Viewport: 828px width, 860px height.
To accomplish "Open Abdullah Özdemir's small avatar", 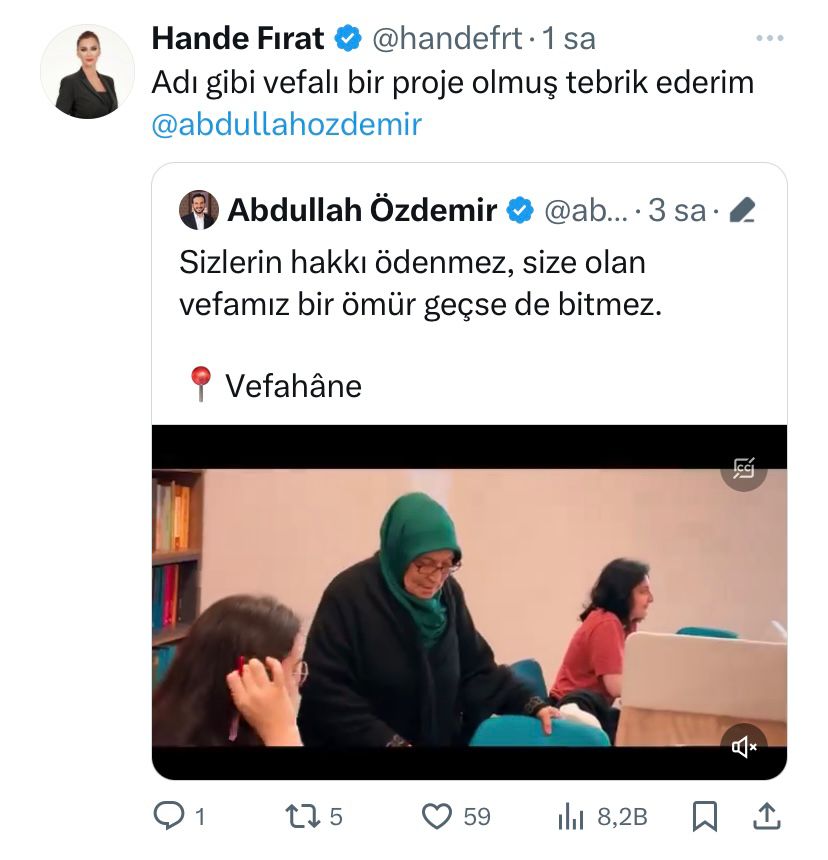I will [x=199, y=210].
